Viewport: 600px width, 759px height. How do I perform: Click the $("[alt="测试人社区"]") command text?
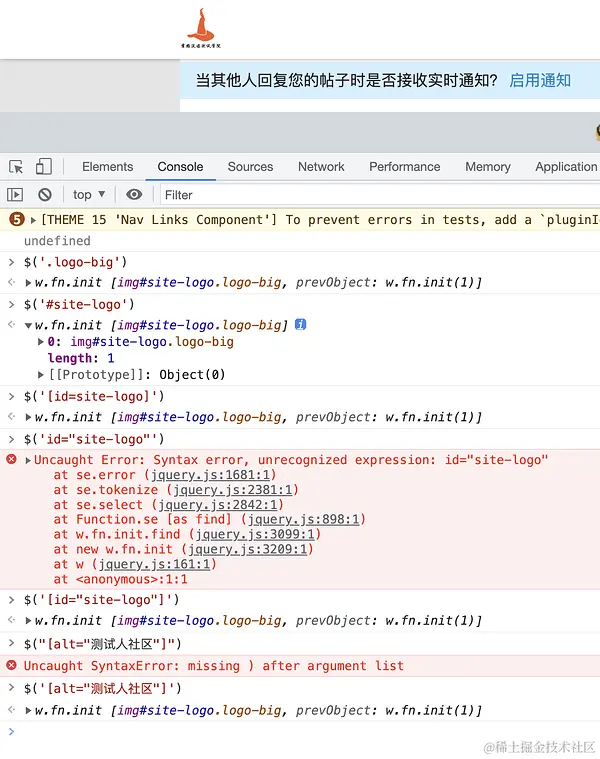coord(103,644)
